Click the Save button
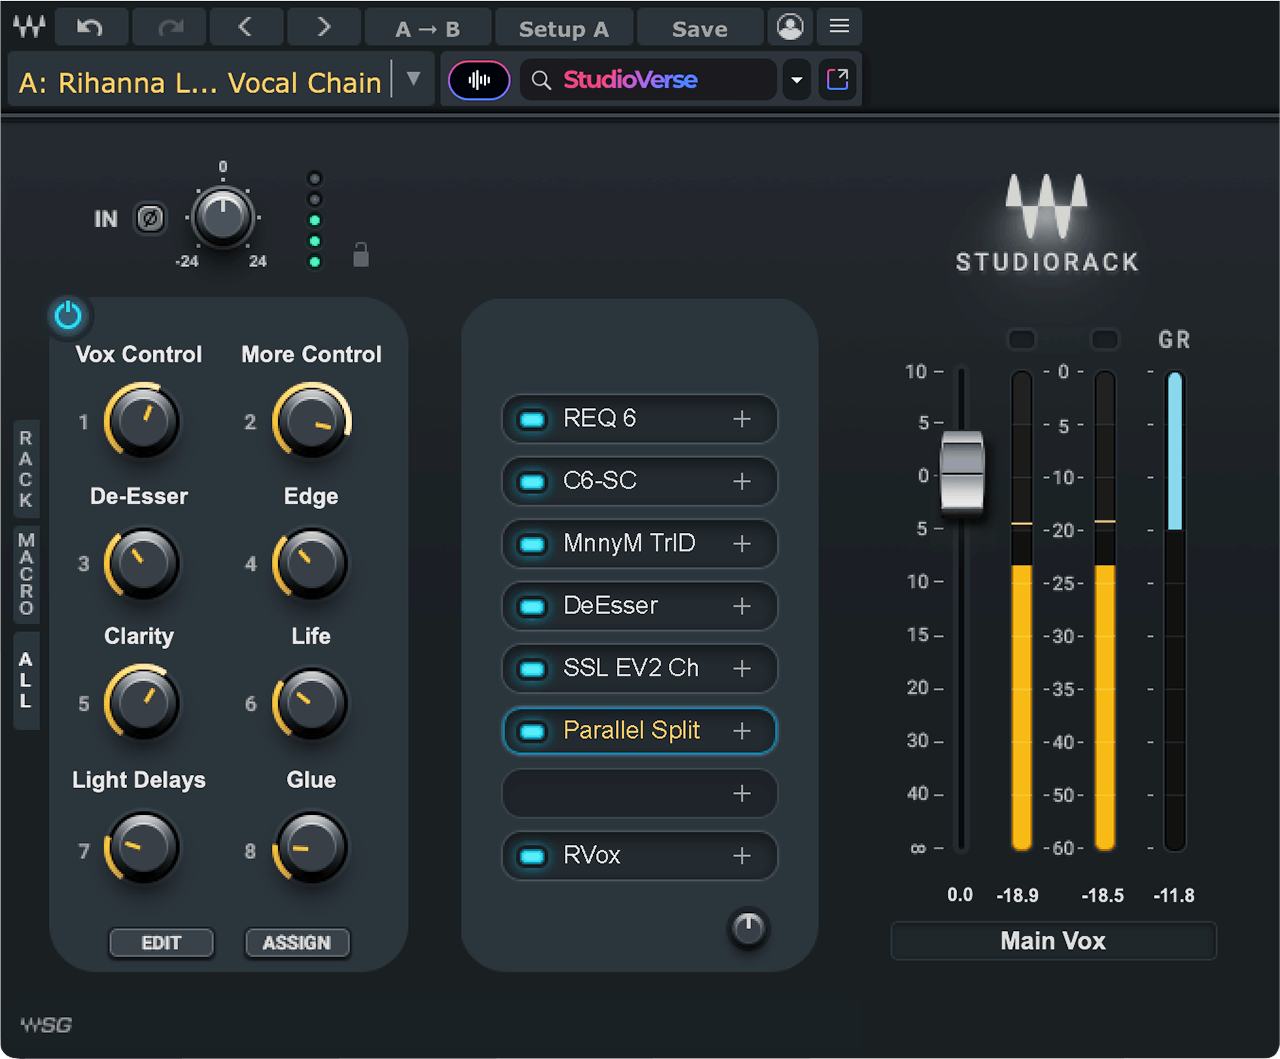 point(699,27)
